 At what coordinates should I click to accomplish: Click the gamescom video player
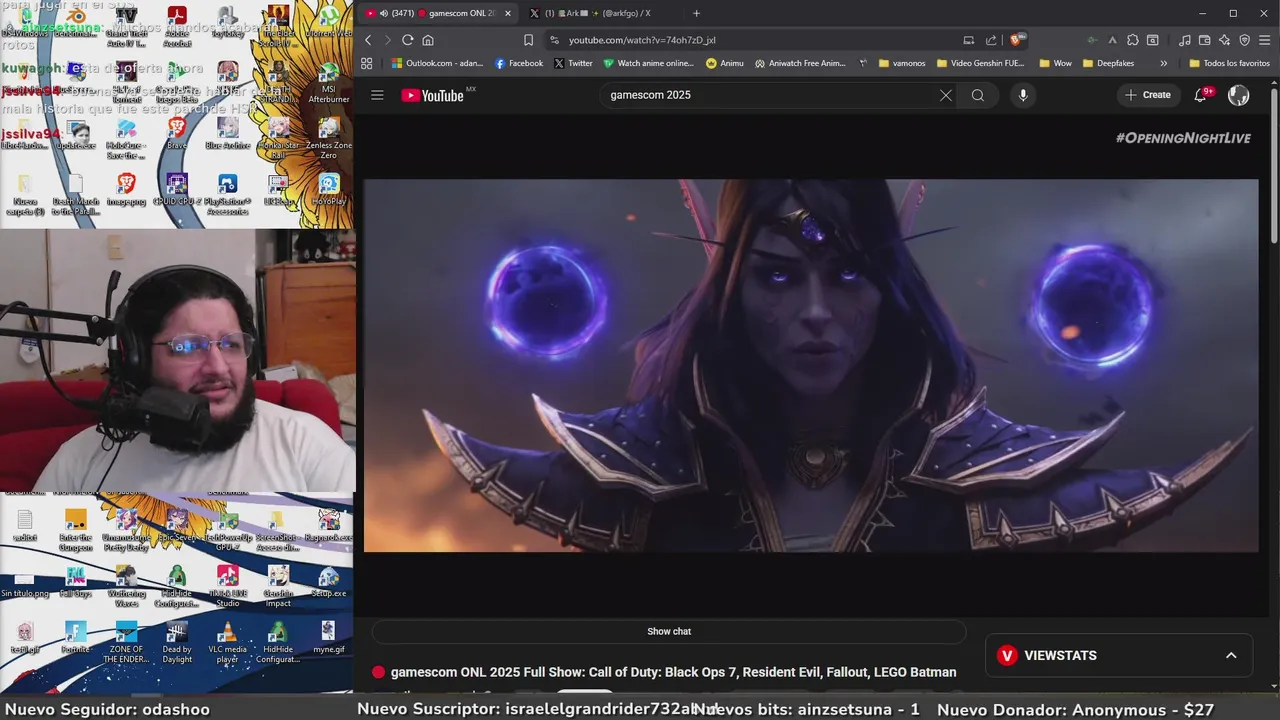click(x=811, y=365)
